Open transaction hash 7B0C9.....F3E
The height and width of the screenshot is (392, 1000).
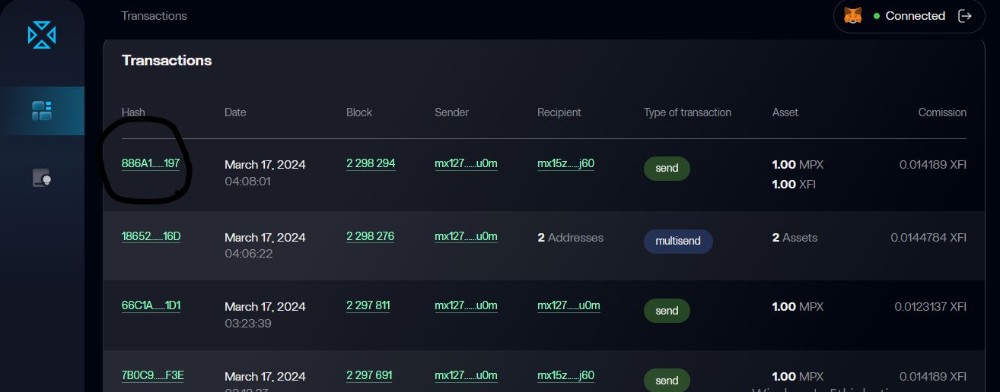point(152,375)
